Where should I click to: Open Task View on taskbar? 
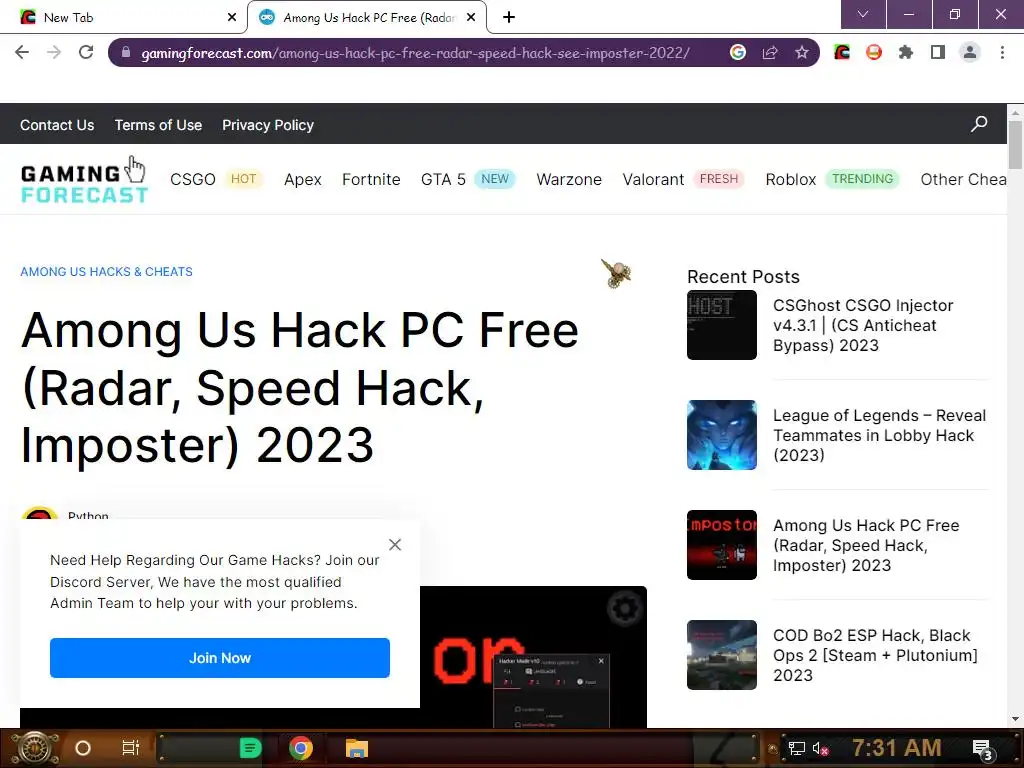(x=131, y=748)
